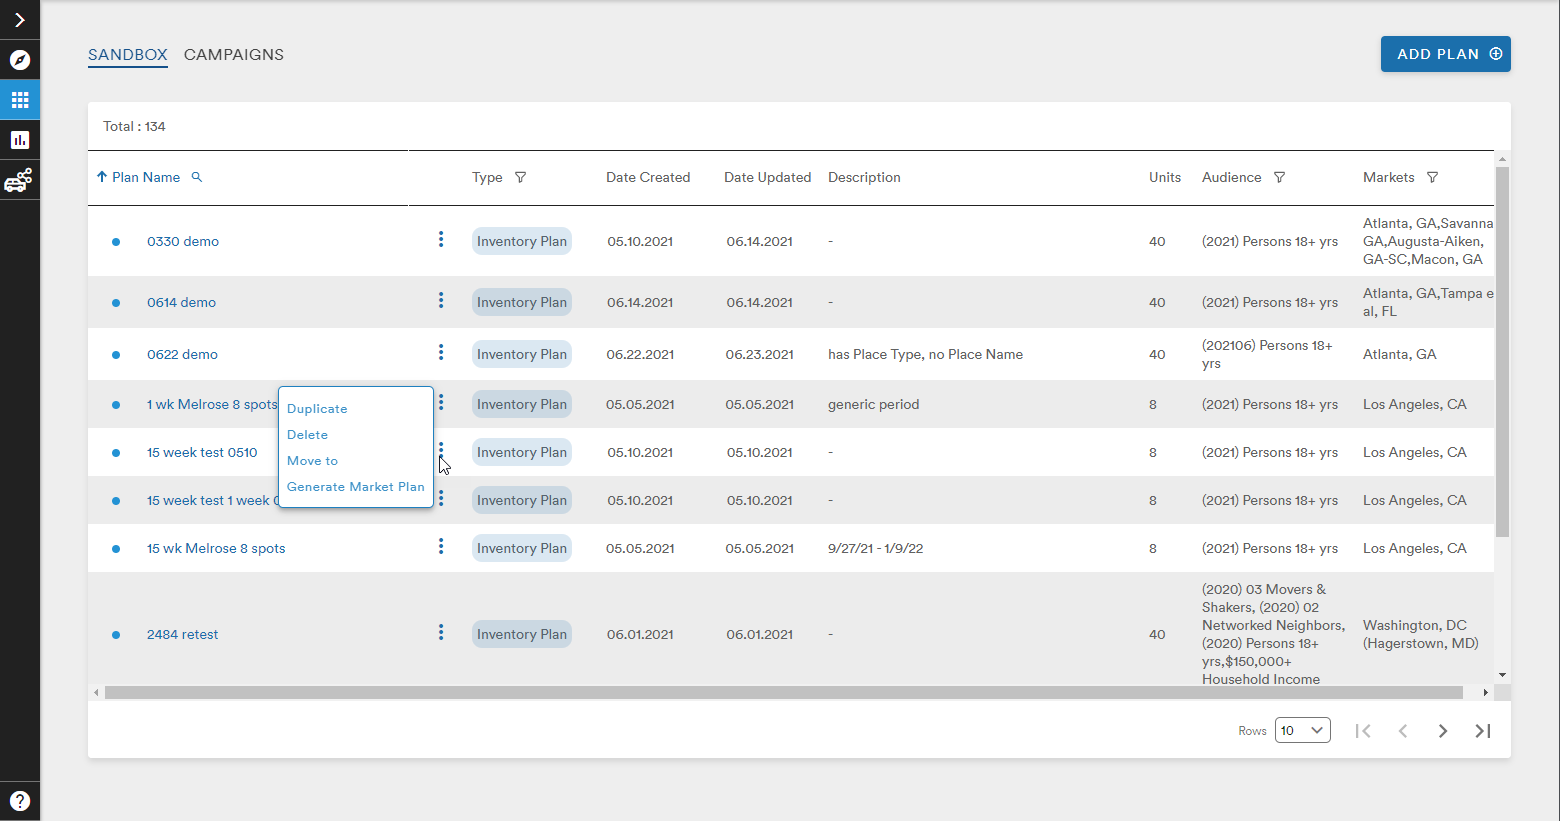Go to the previous page
Screen dimensions: 1560x821
1403,731
